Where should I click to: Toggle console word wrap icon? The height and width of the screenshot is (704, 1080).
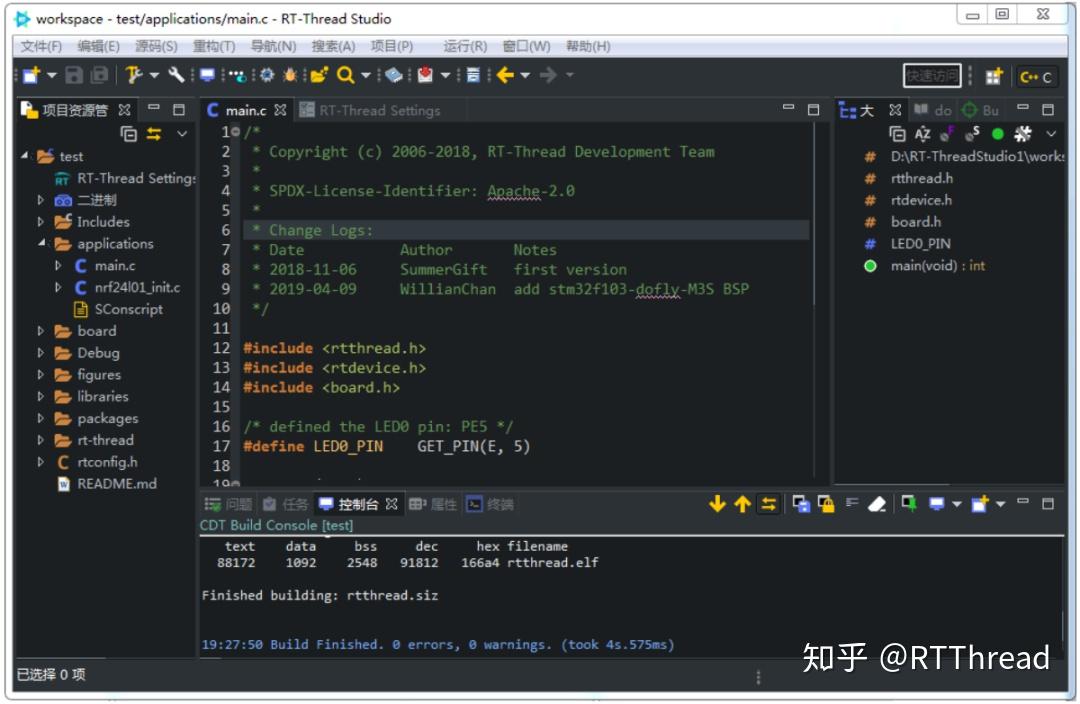tap(852, 504)
